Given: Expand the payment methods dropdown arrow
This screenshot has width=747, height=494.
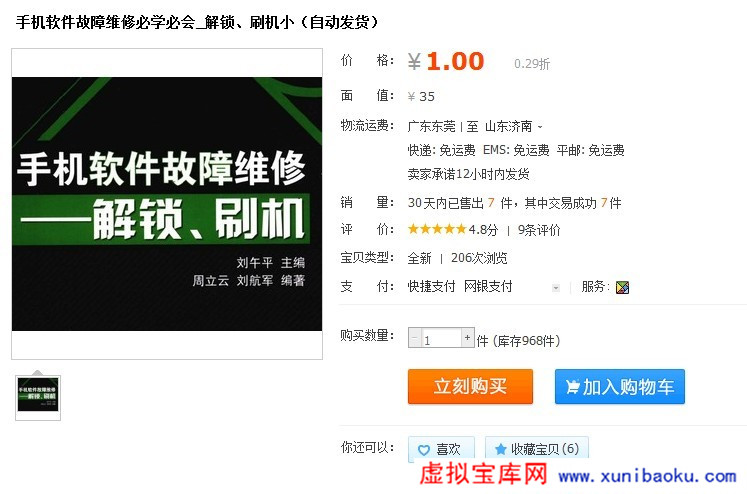Looking at the screenshot, I should tap(555, 288).
